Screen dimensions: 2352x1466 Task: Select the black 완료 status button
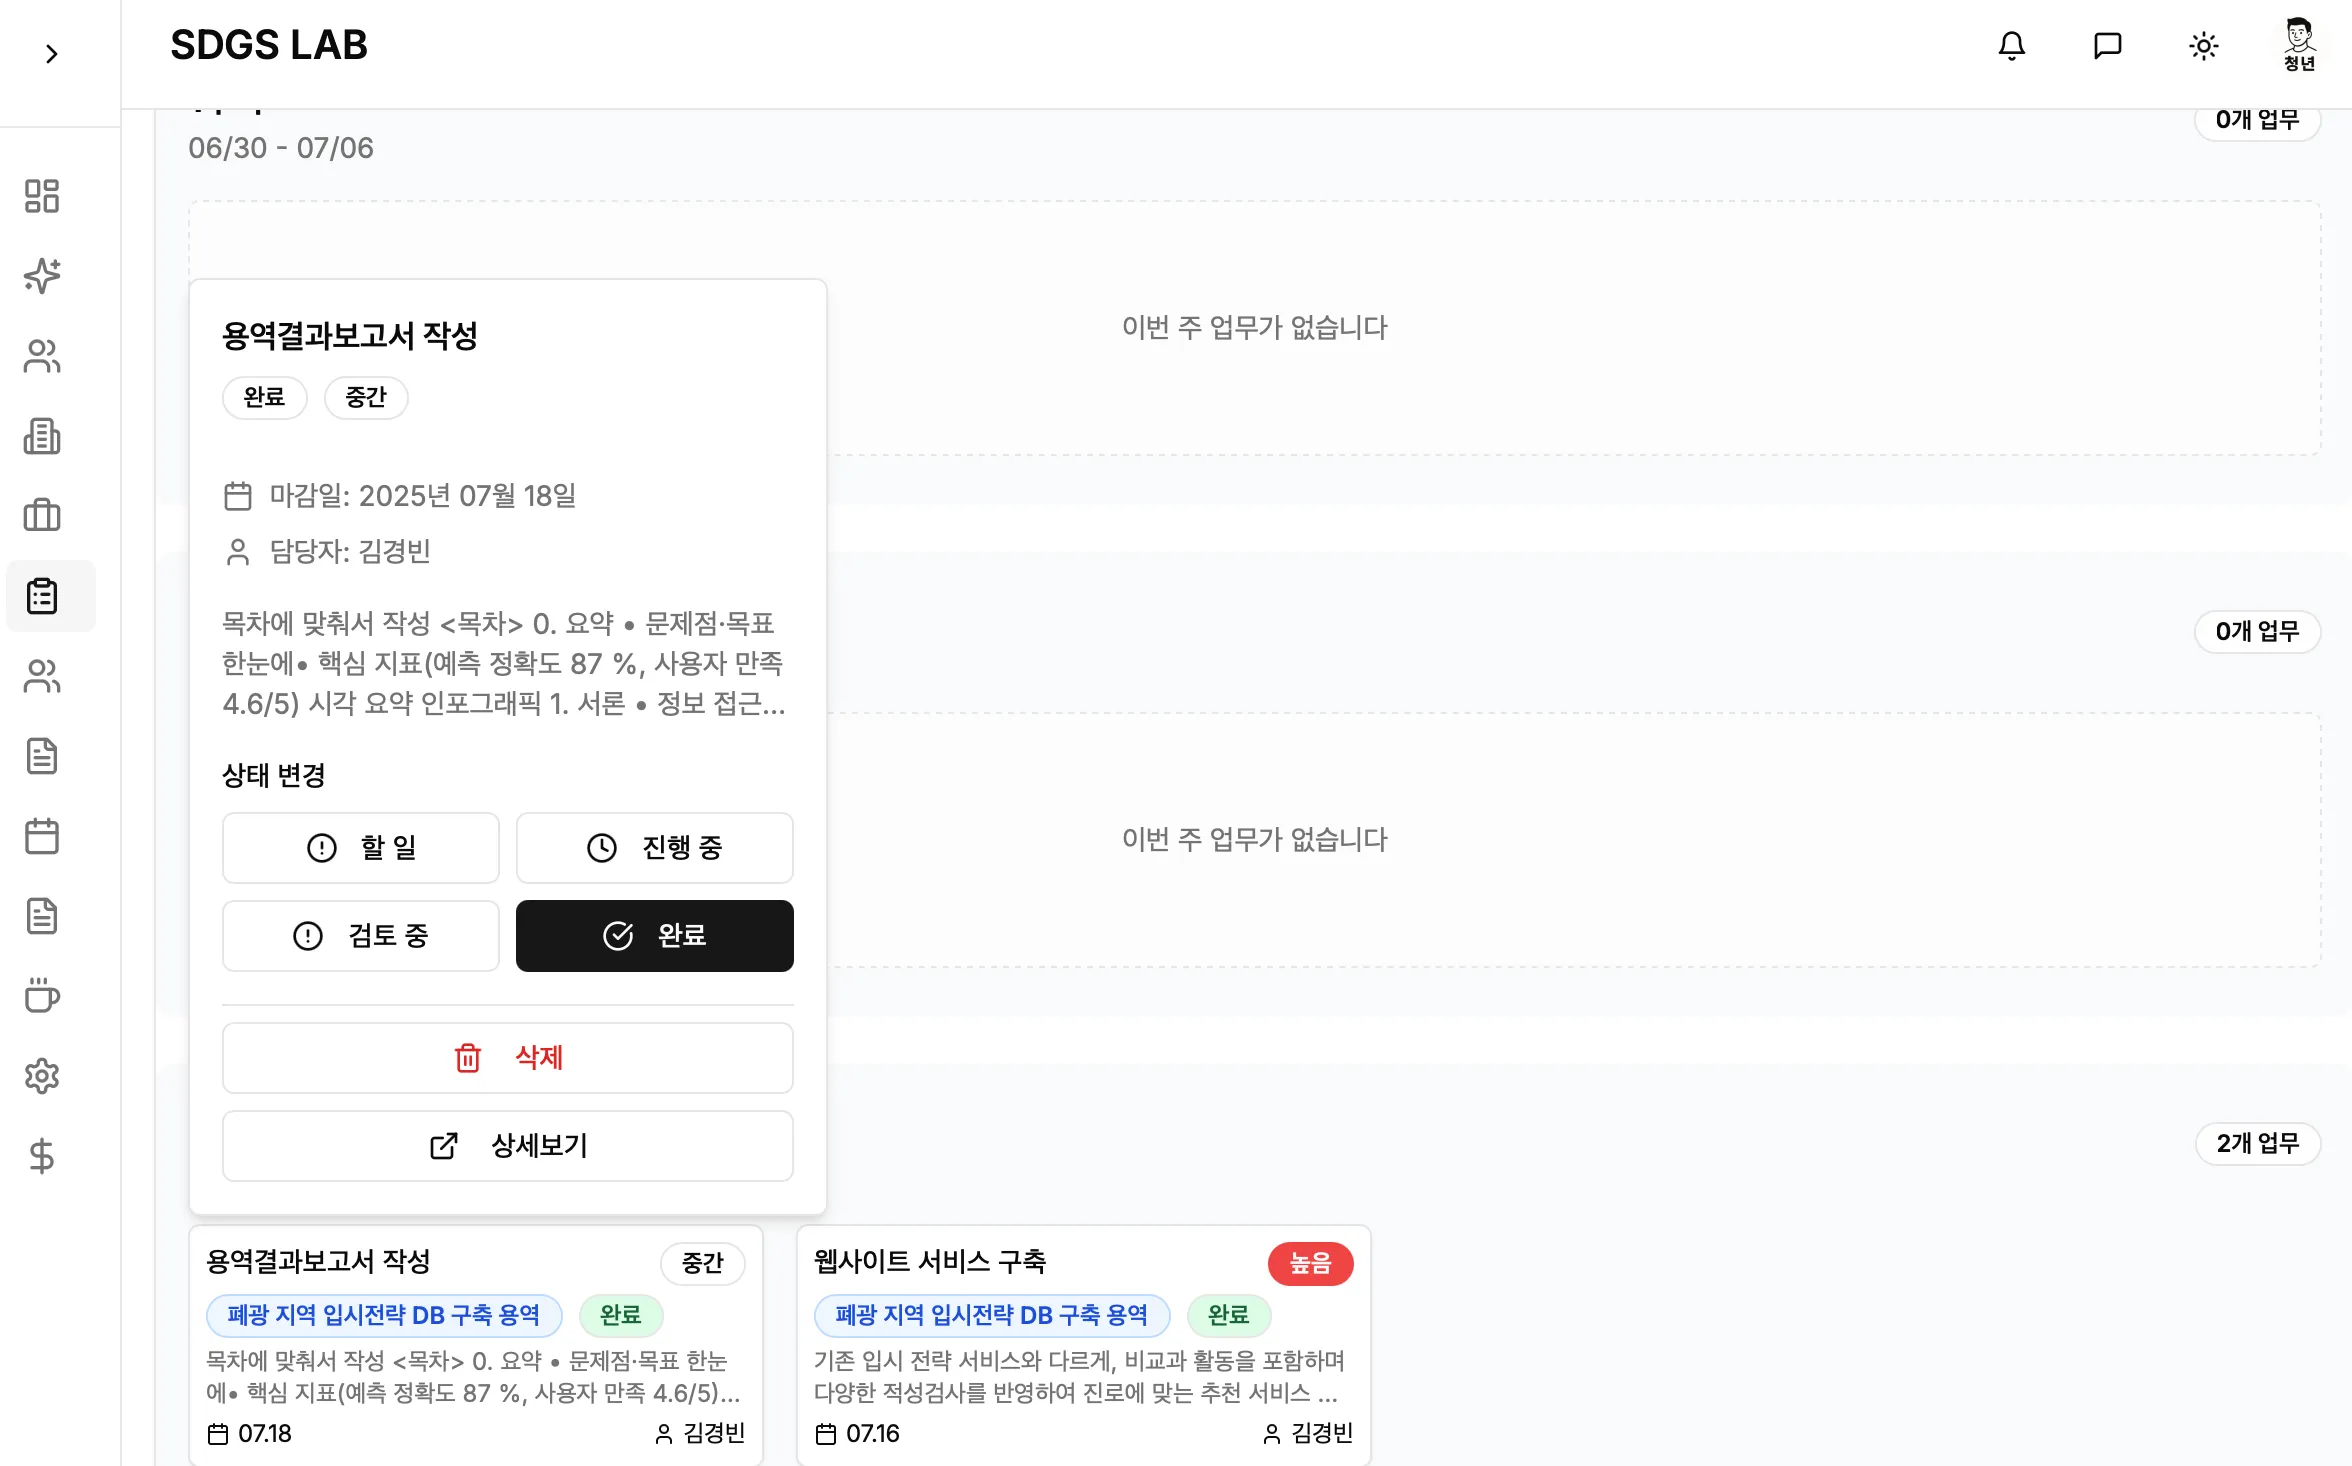tap(655, 936)
